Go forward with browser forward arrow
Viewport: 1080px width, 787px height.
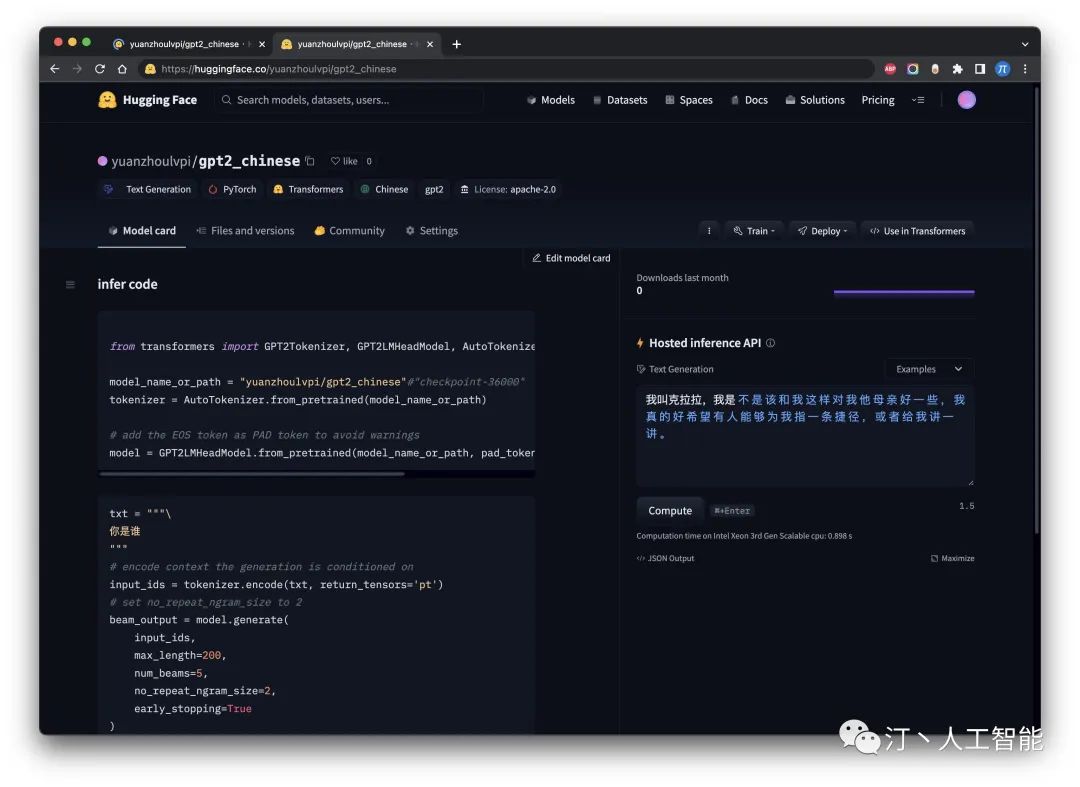point(77,69)
